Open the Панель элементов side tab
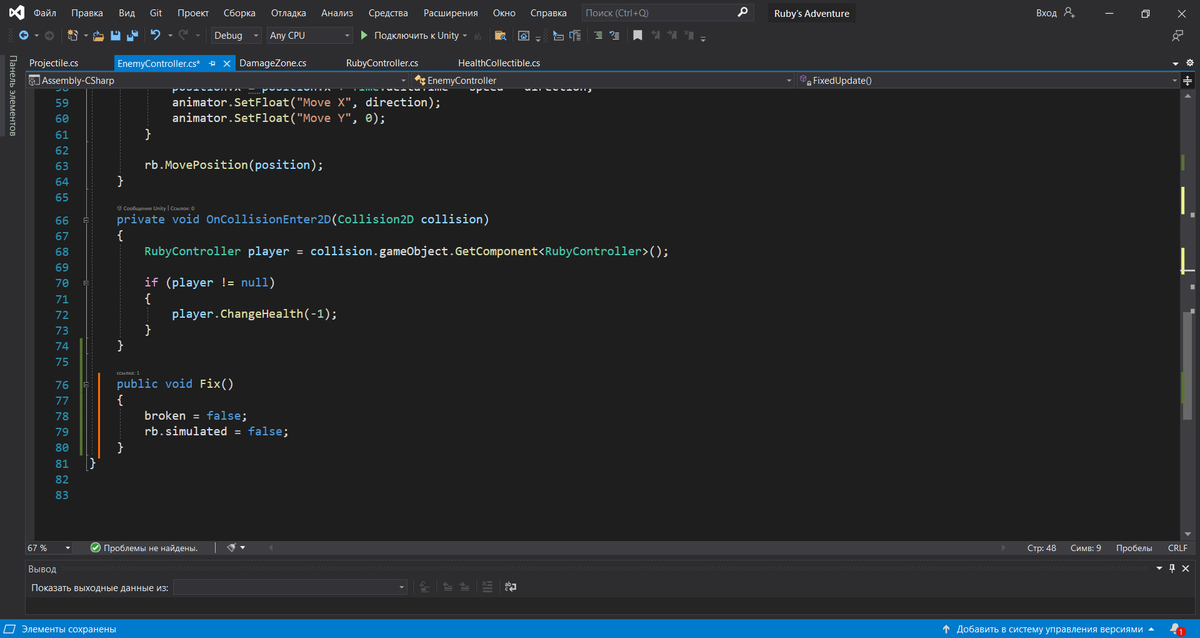Screen dimensions: 1200x638 (12, 96)
